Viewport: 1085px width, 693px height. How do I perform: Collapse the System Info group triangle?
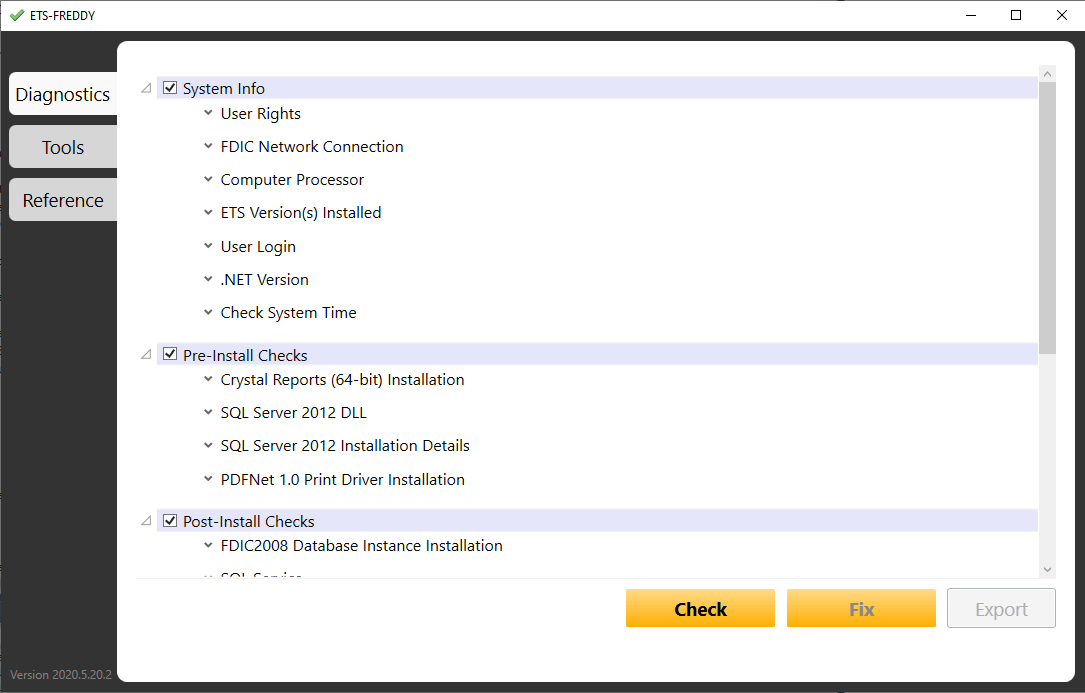point(146,88)
